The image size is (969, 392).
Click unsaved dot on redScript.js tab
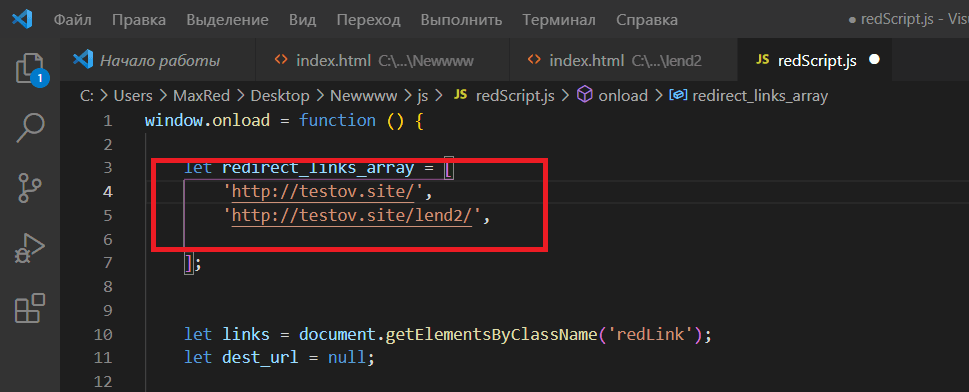coord(874,60)
